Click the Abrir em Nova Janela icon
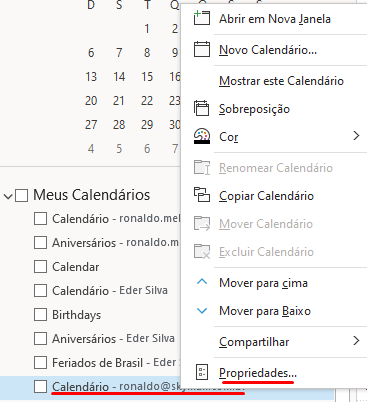This screenshot has width=367, height=402. 202,18
